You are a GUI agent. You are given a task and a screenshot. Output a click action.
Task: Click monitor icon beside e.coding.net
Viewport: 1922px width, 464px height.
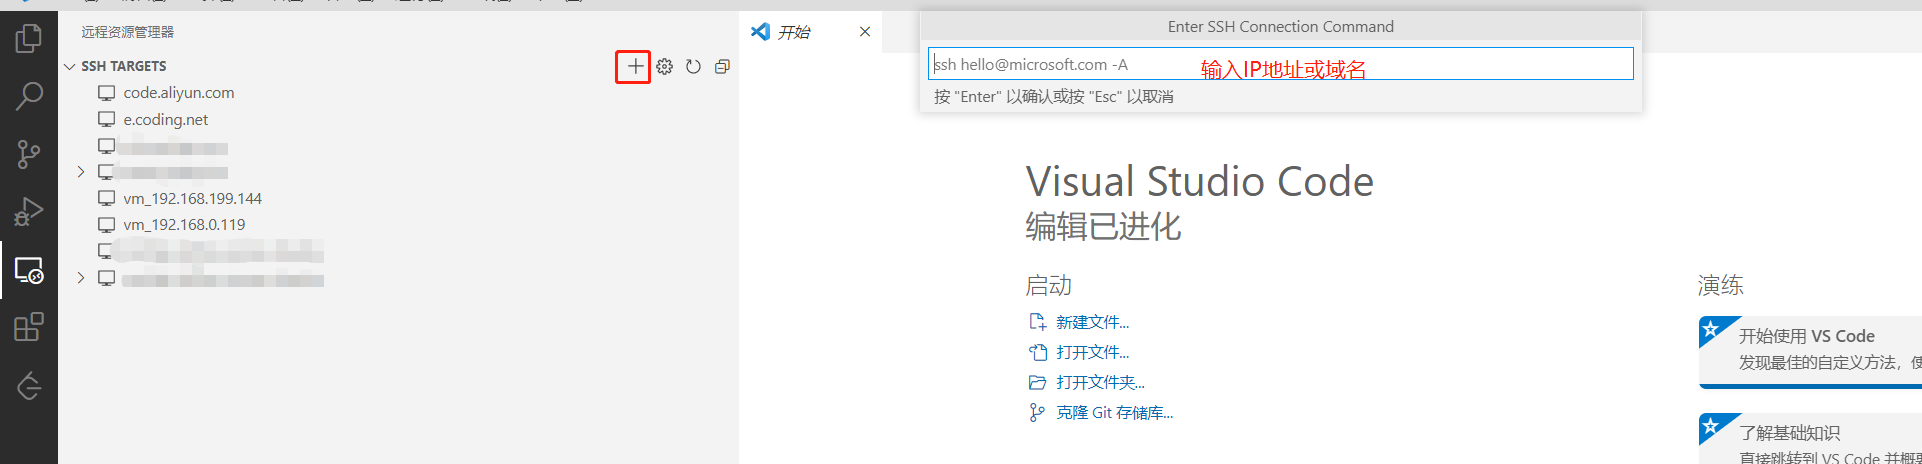point(106,119)
